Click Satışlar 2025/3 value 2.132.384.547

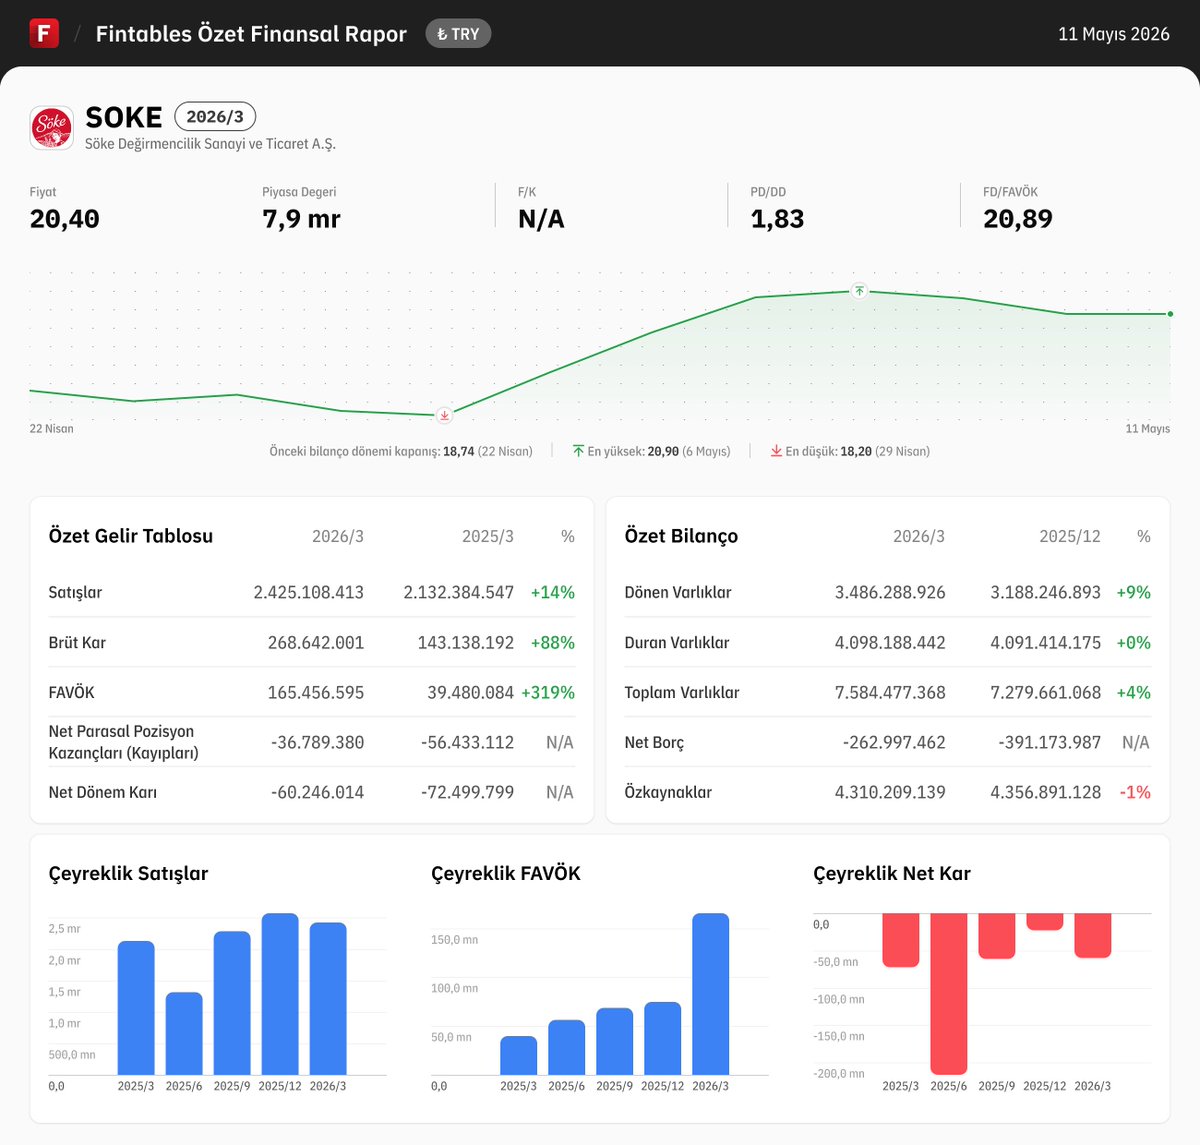459,592
